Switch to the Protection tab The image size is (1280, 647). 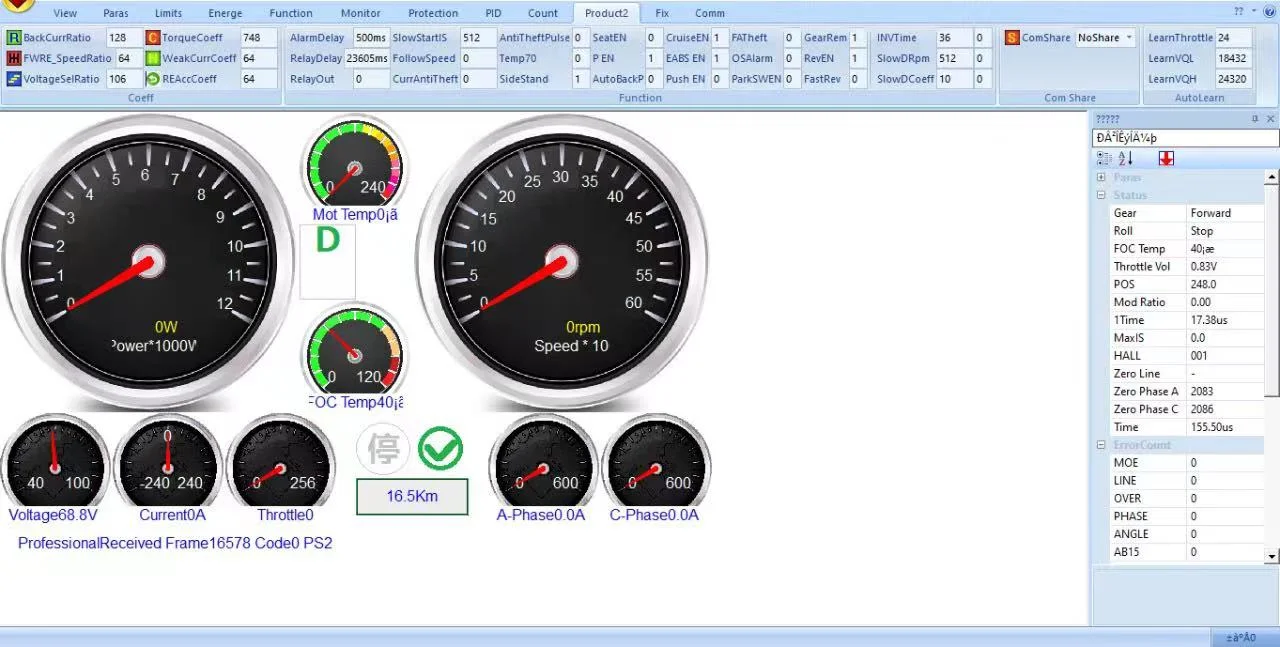tap(433, 14)
